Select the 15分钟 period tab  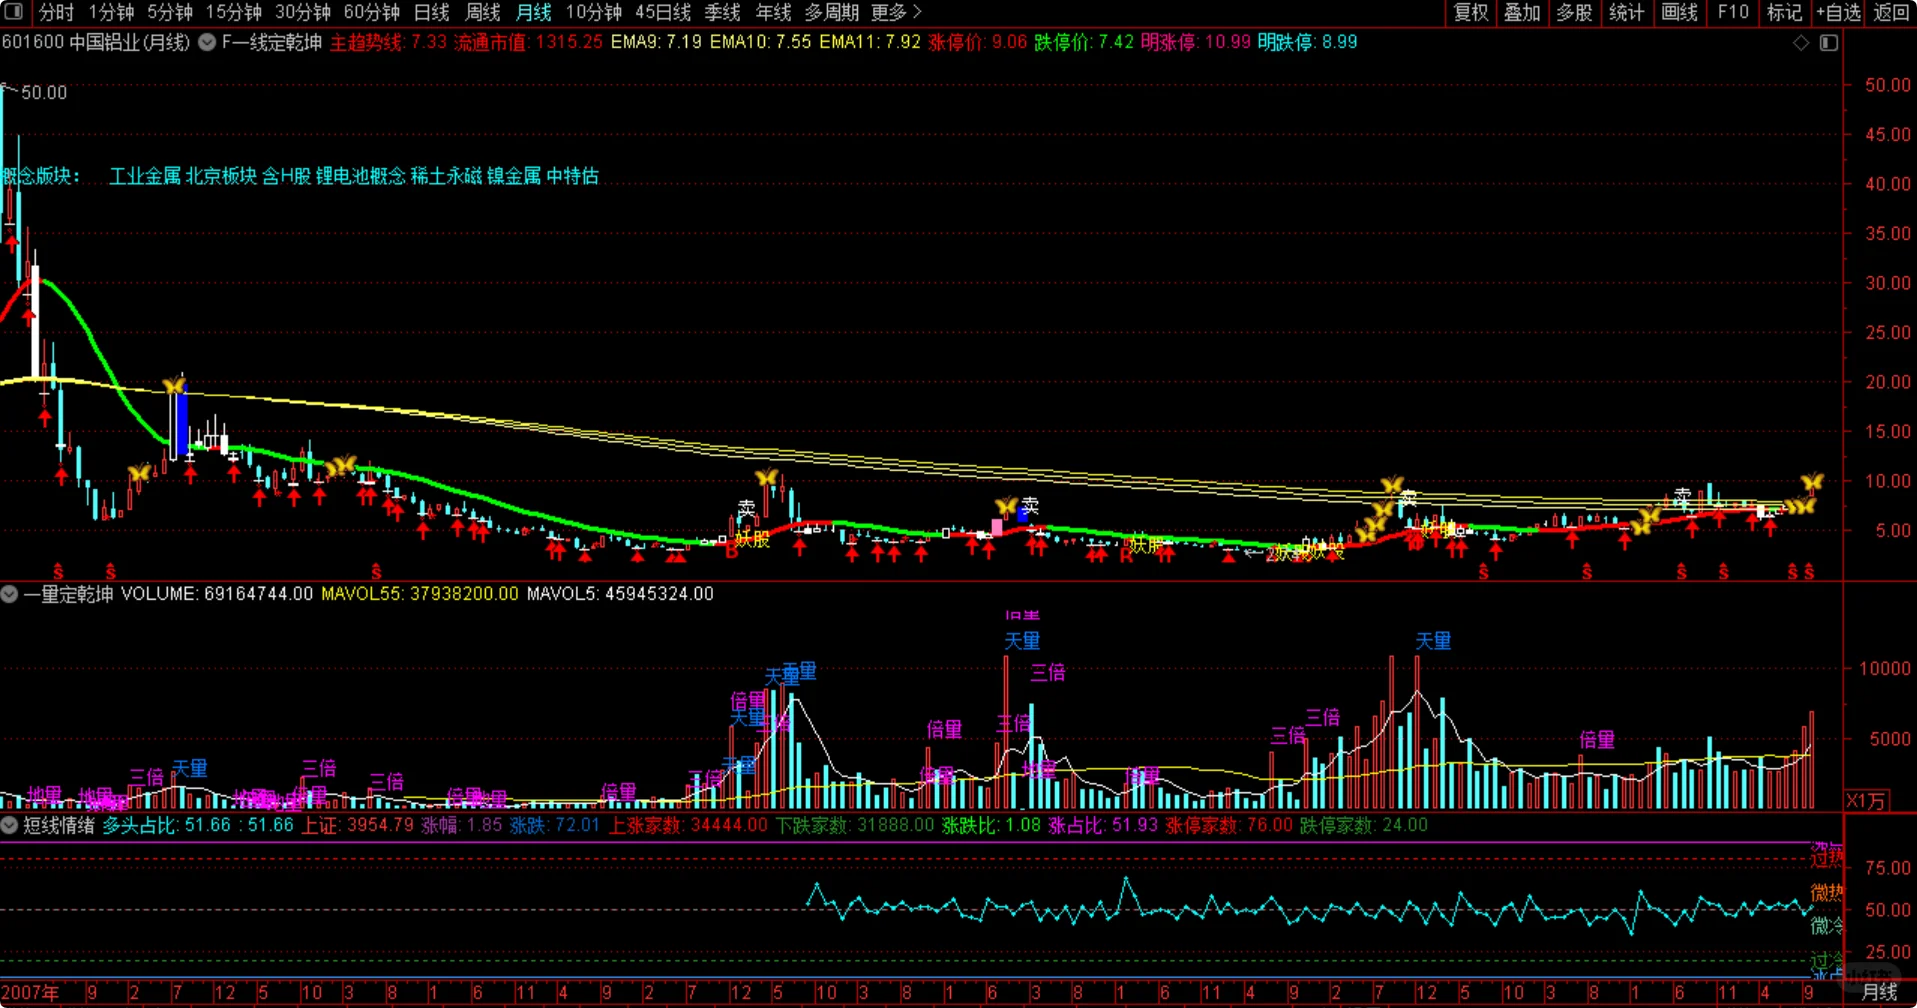(234, 12)
